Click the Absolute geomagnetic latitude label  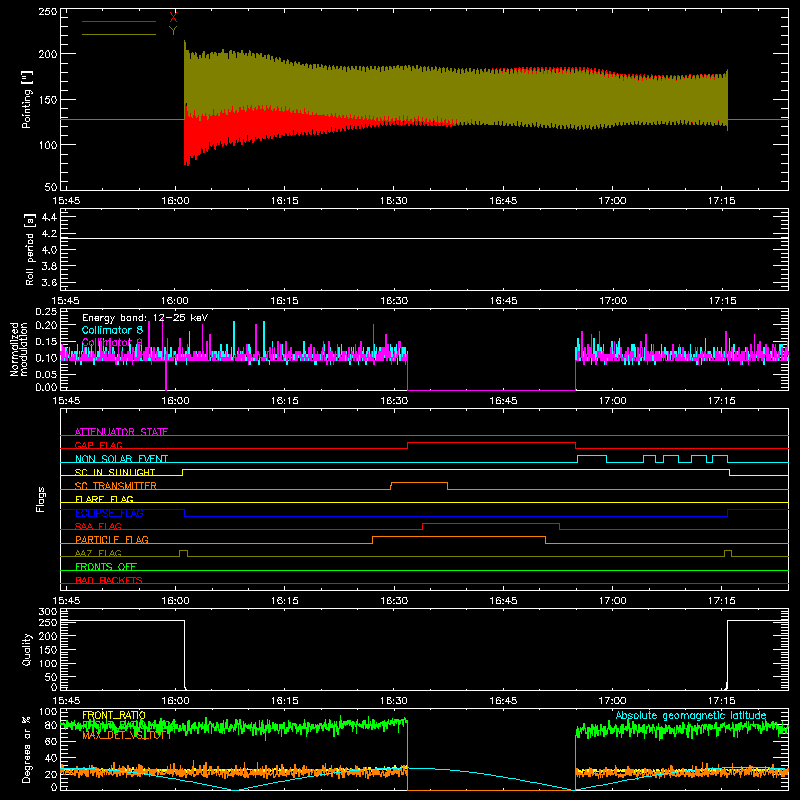[x=691, y=715]
